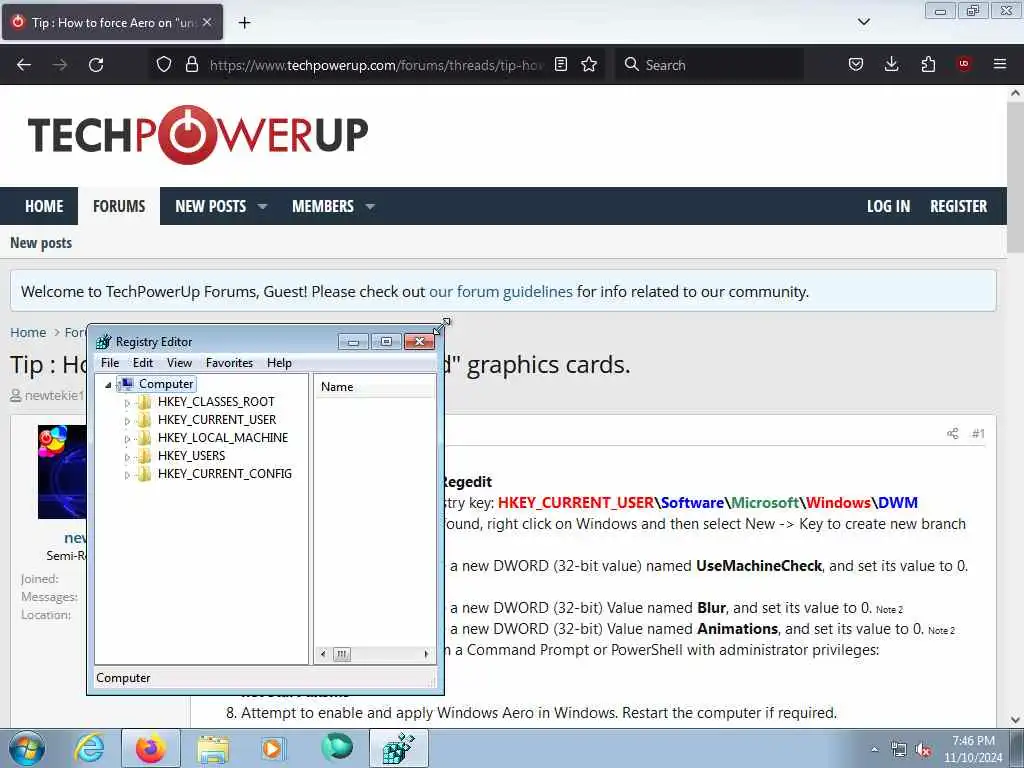Bookmark this page with star icon
This screenshot has height=768, width=1024.
589,64
